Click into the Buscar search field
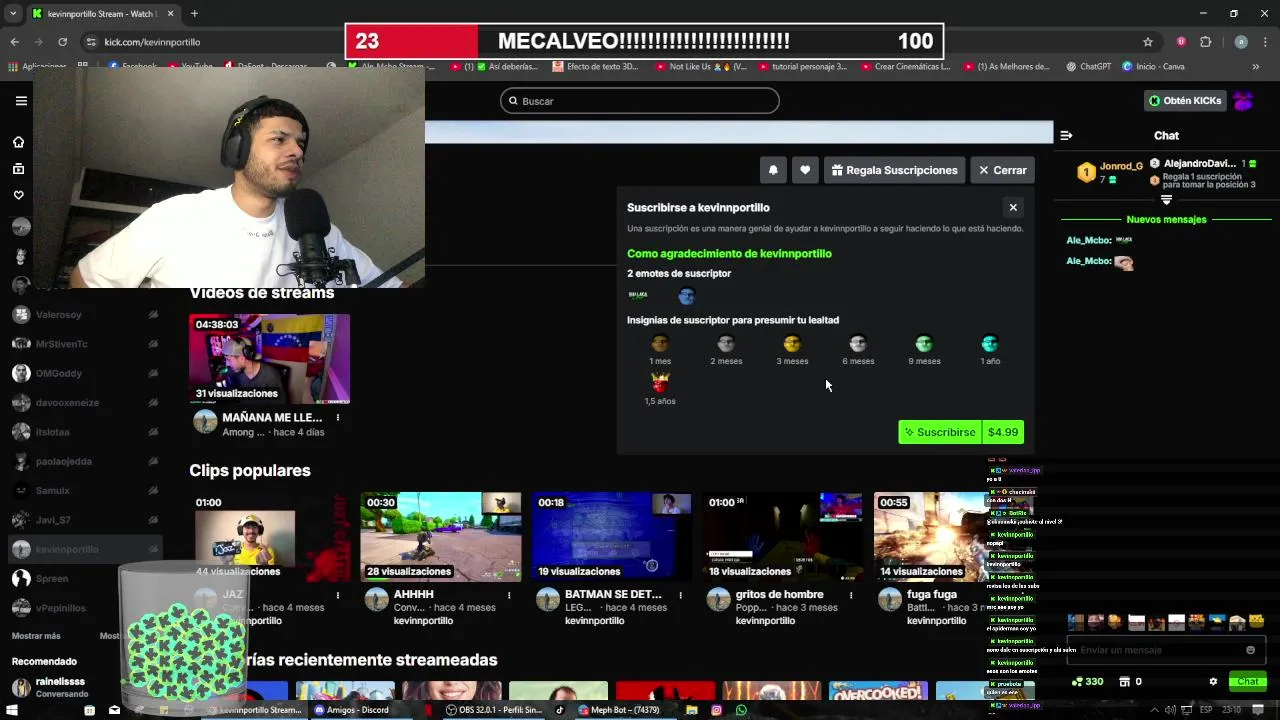Screen dimensions: 1280x720 pos(640,101)
